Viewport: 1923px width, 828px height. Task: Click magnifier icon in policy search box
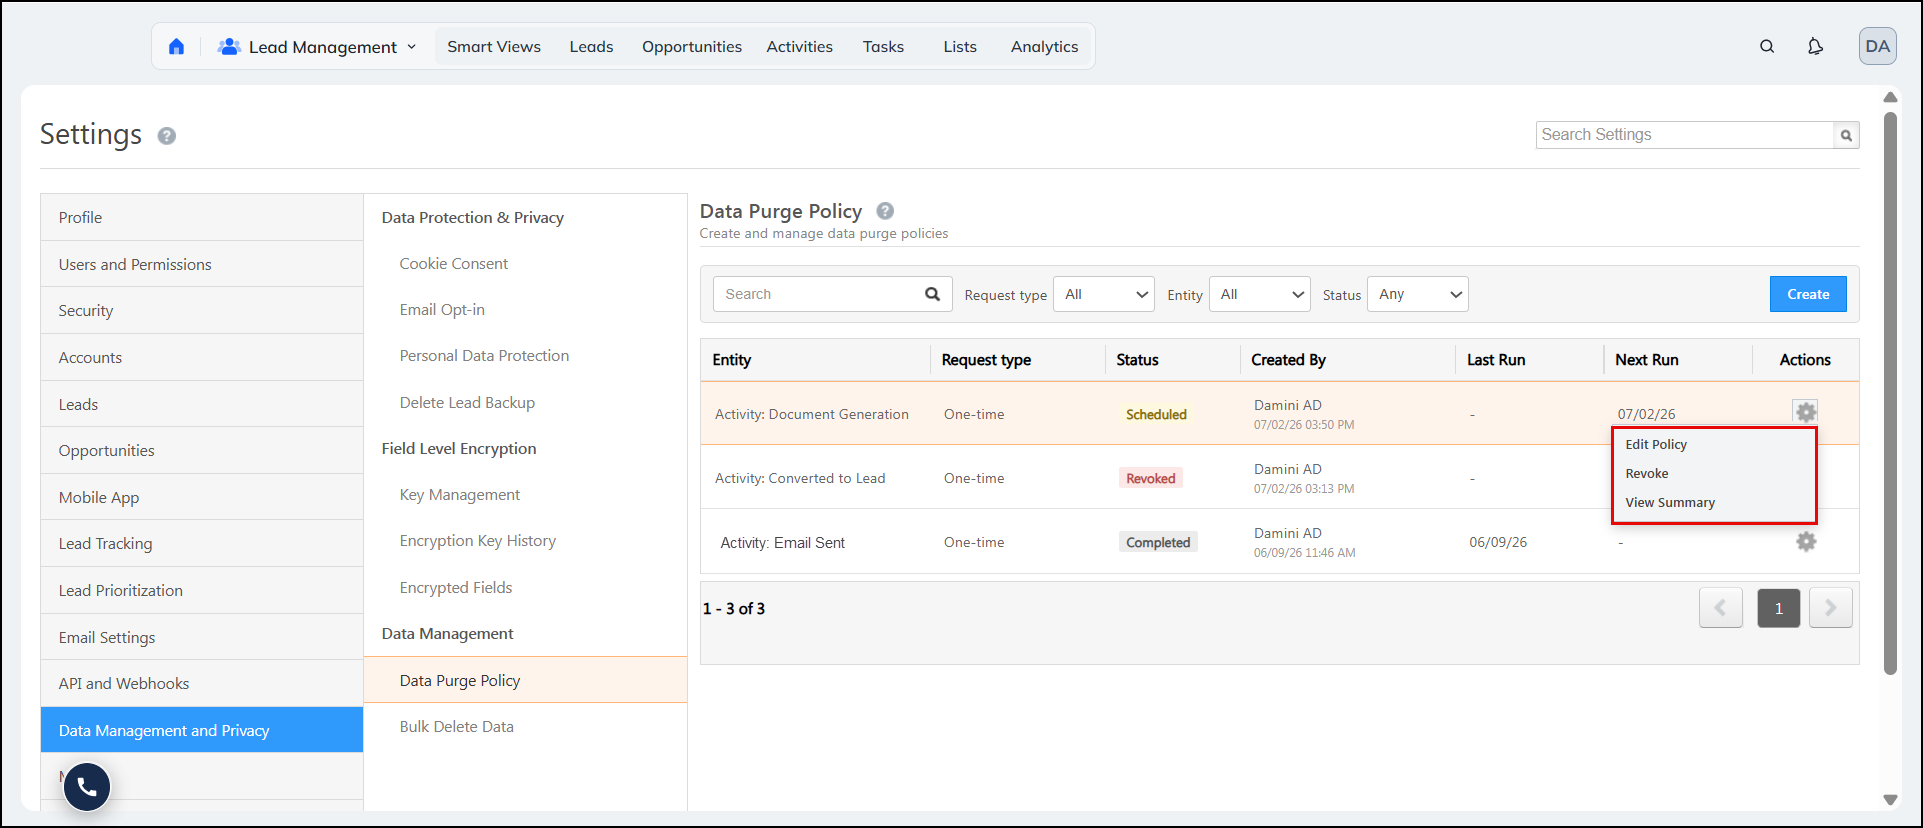point(932,294)
